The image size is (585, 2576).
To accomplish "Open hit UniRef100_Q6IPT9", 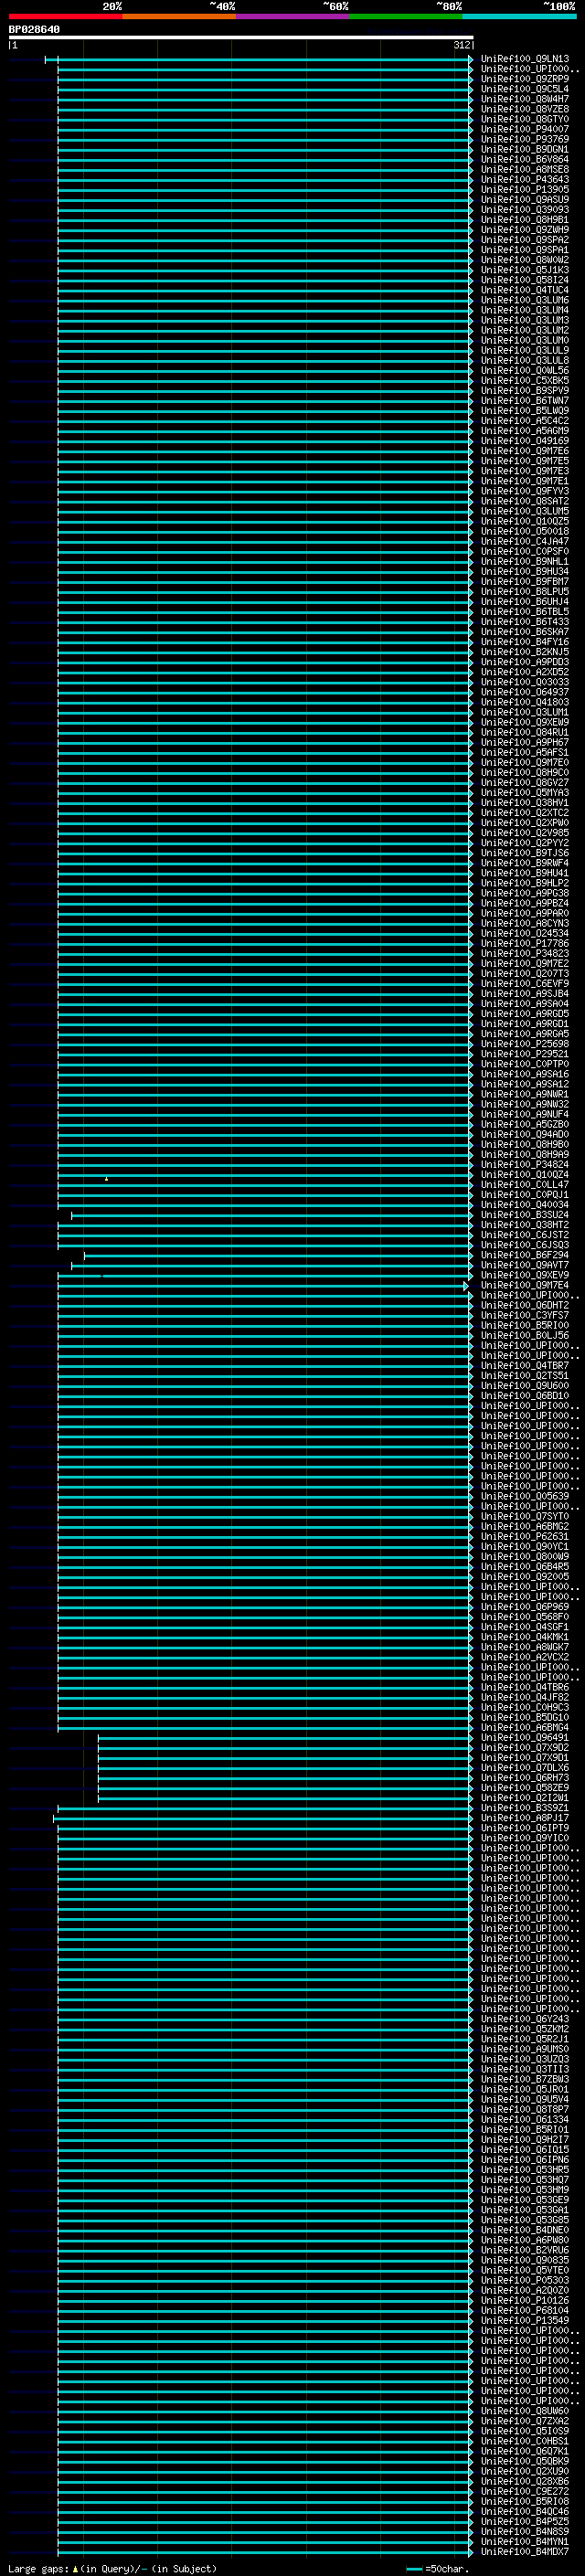I will [524, 1828].
